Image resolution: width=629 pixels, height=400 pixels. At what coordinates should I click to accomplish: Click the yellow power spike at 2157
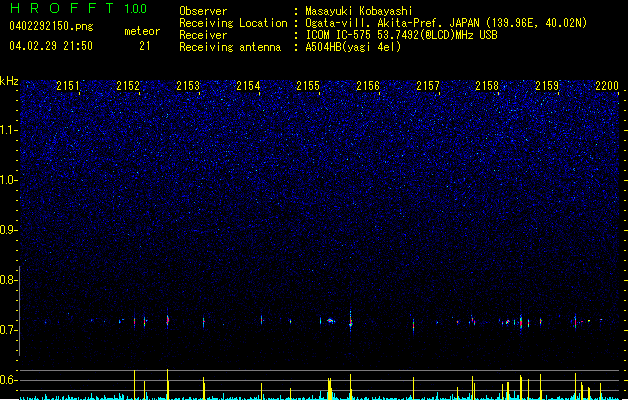click(x=413, y=388)
